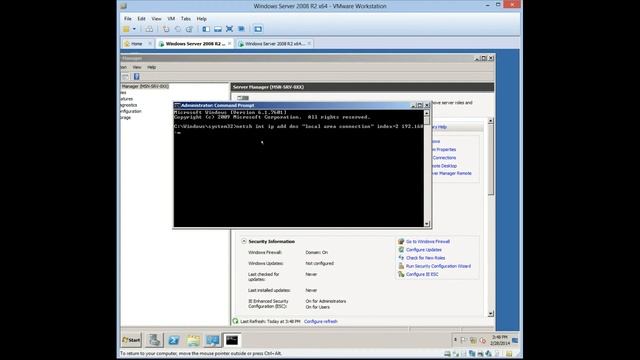This screenshot has height=360, width=640.
Task: Collapse the Security Information section
Action: coord(244,241)
